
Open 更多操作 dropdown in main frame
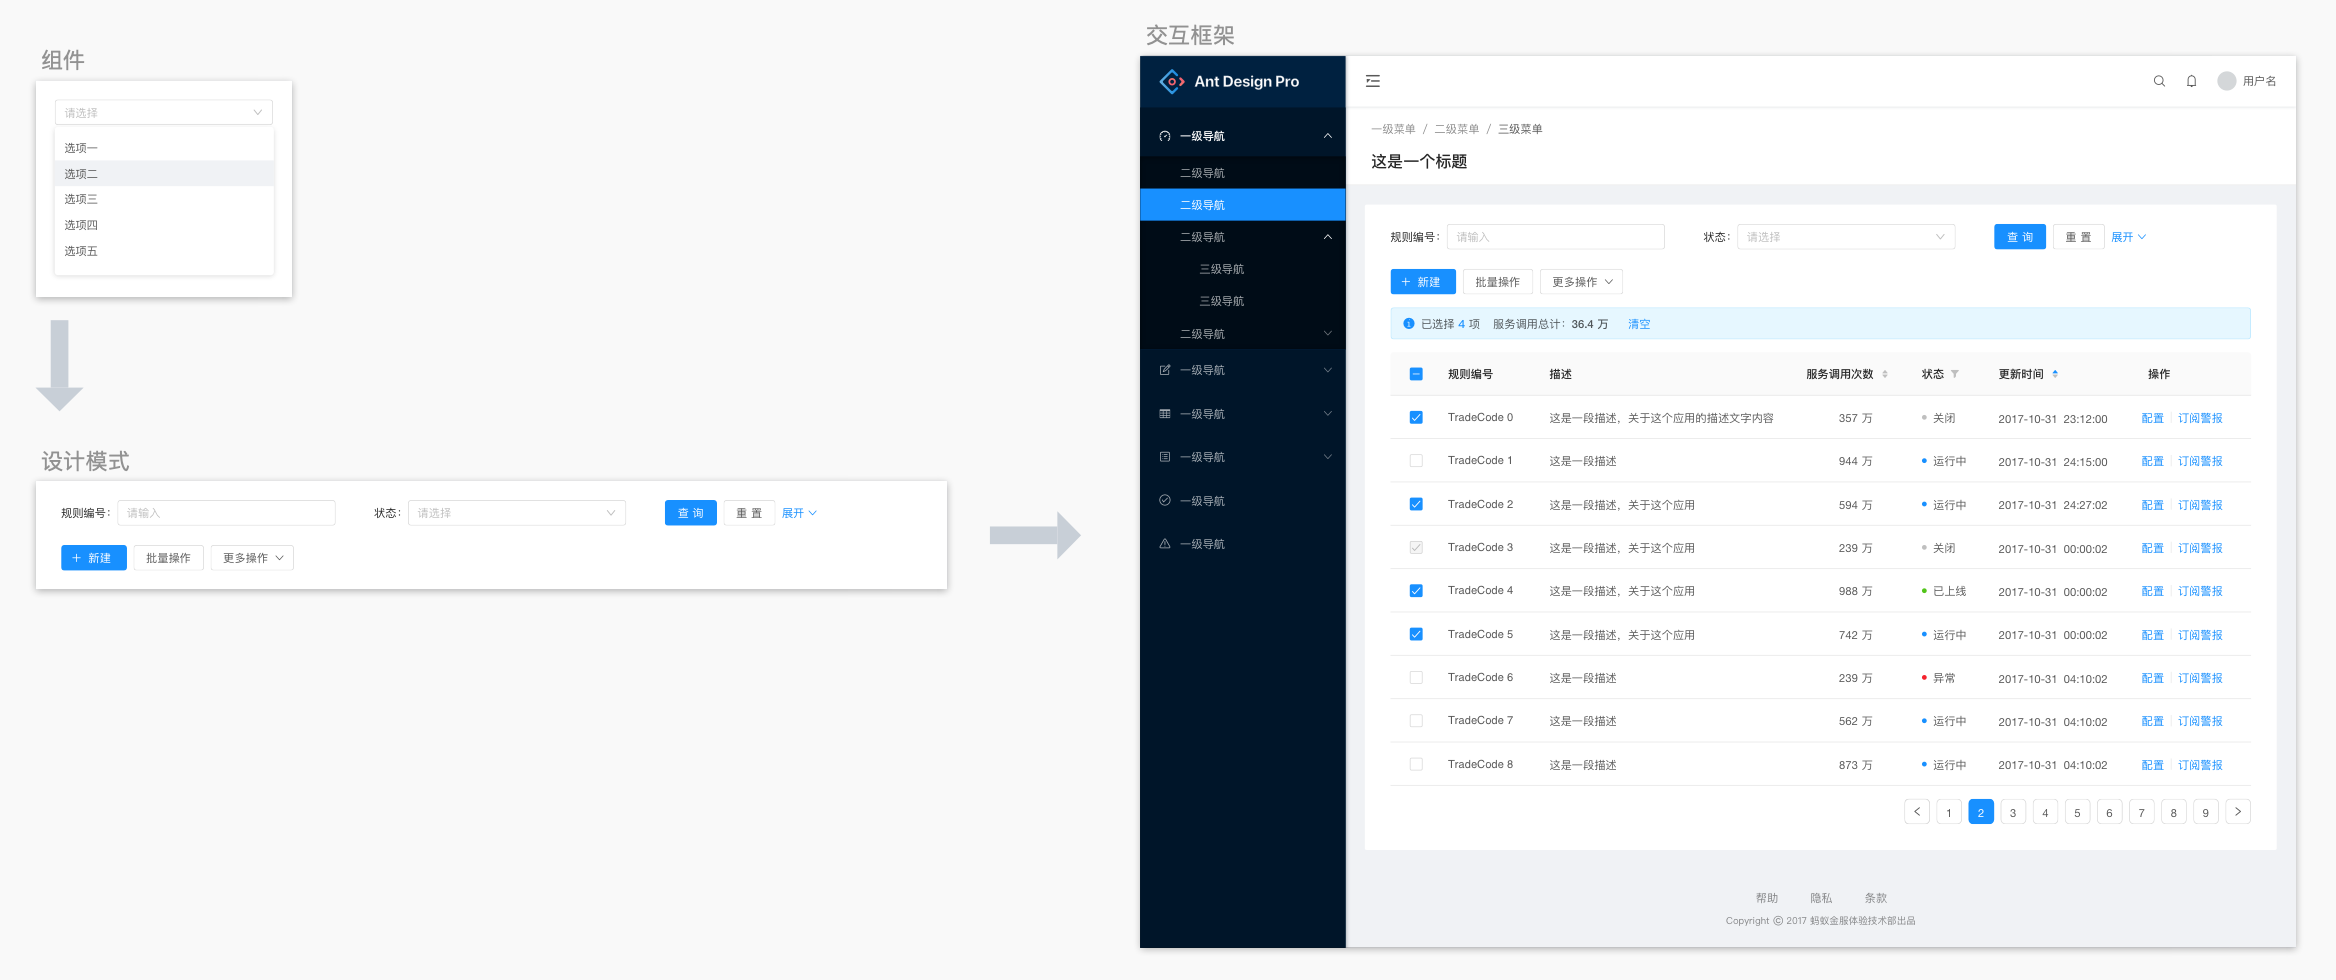click(x=1581, y=282)
